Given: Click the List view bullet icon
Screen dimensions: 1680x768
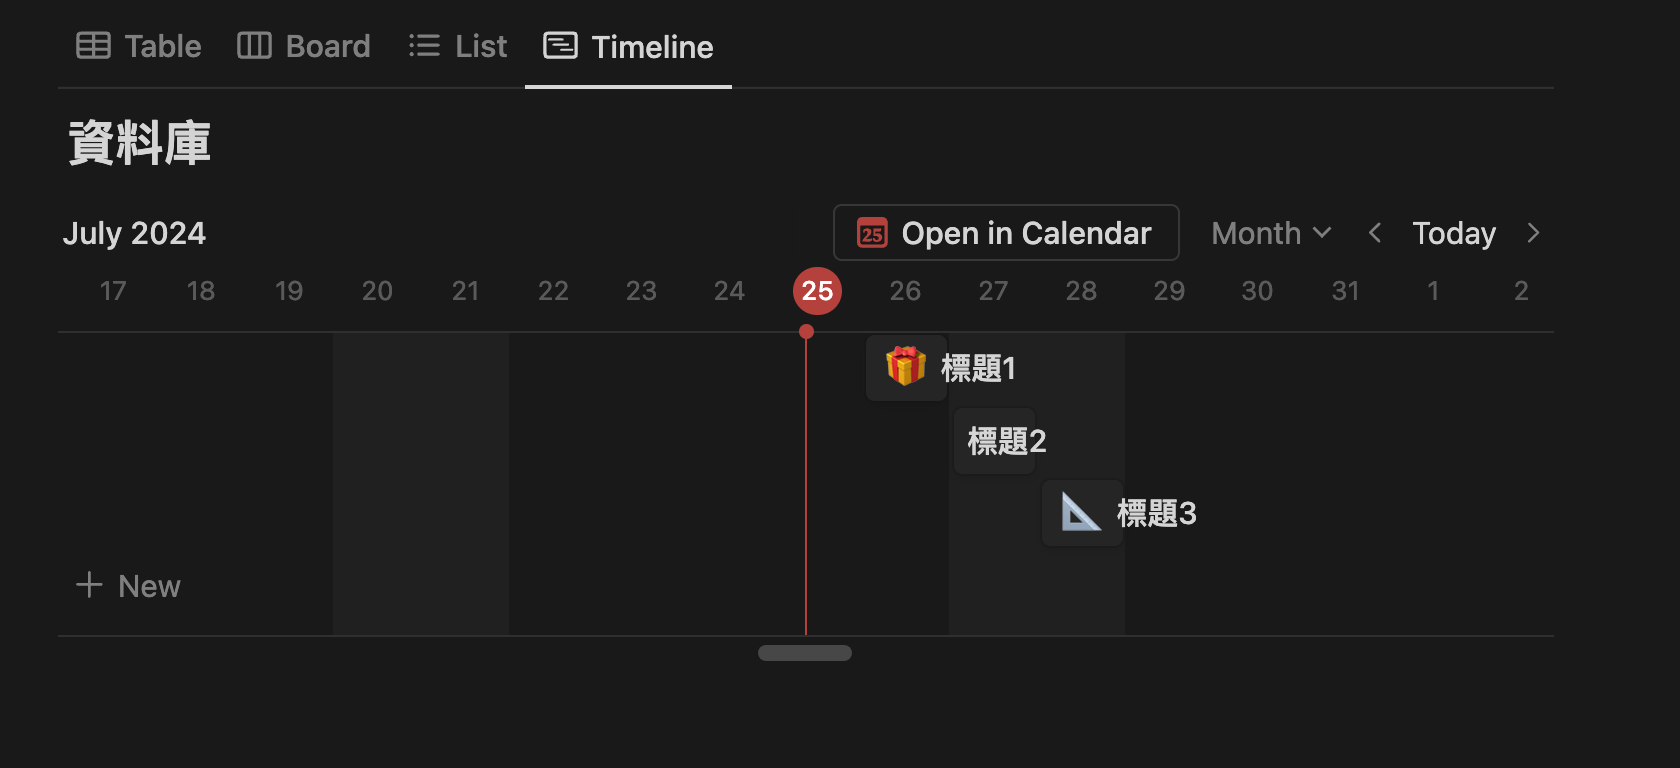Looking at the screenshot, I should [x=424, y=46].
